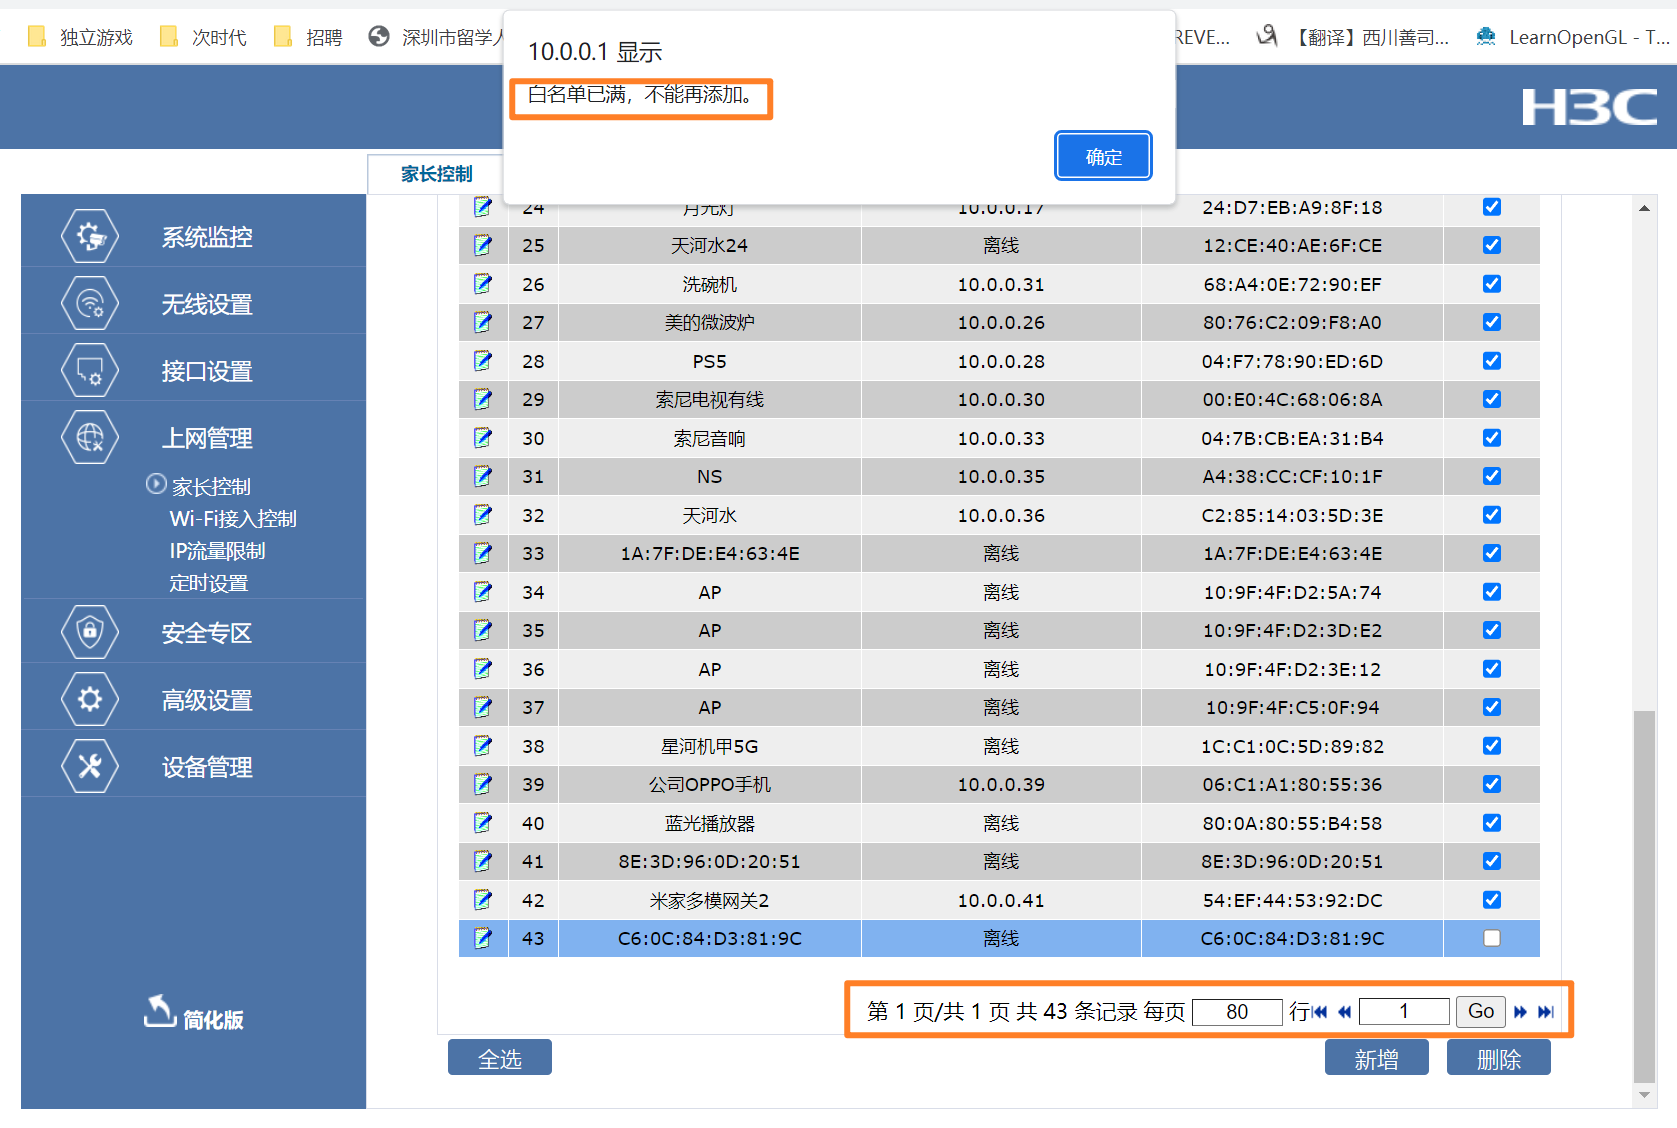The height and width of the screenshot is (1128, 1677).
Task: Edit row 31 NS entry
Action: pyautogui.click(x=483, y=476)
